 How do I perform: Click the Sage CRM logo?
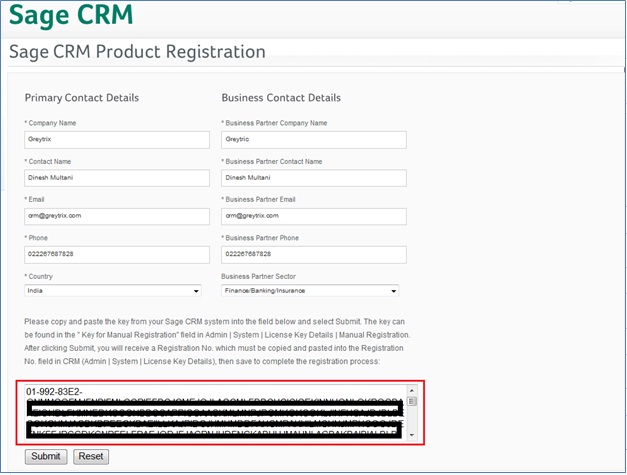click(x=71, y=14)
